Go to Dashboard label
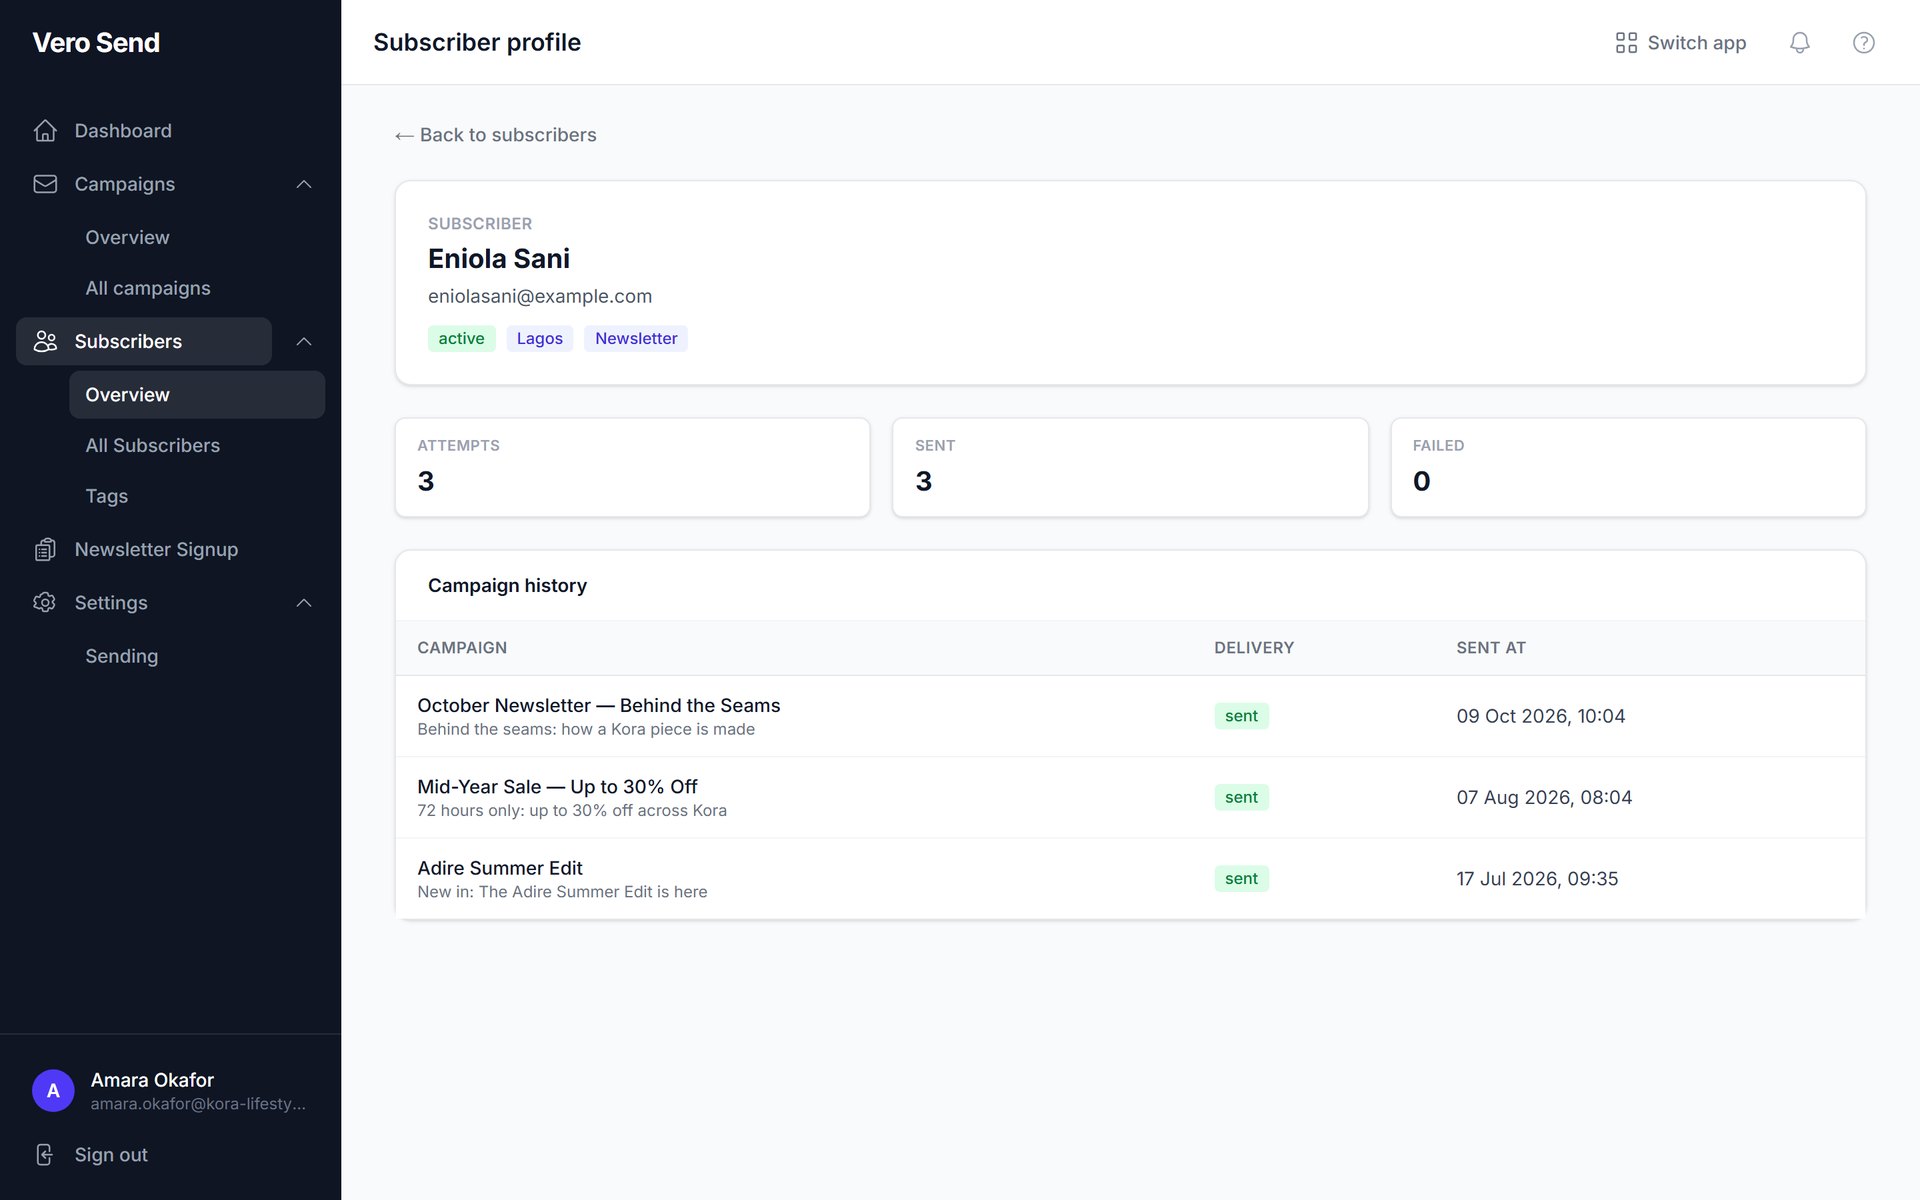This screenshot has height=1200, width=1920. pos(123,131)
